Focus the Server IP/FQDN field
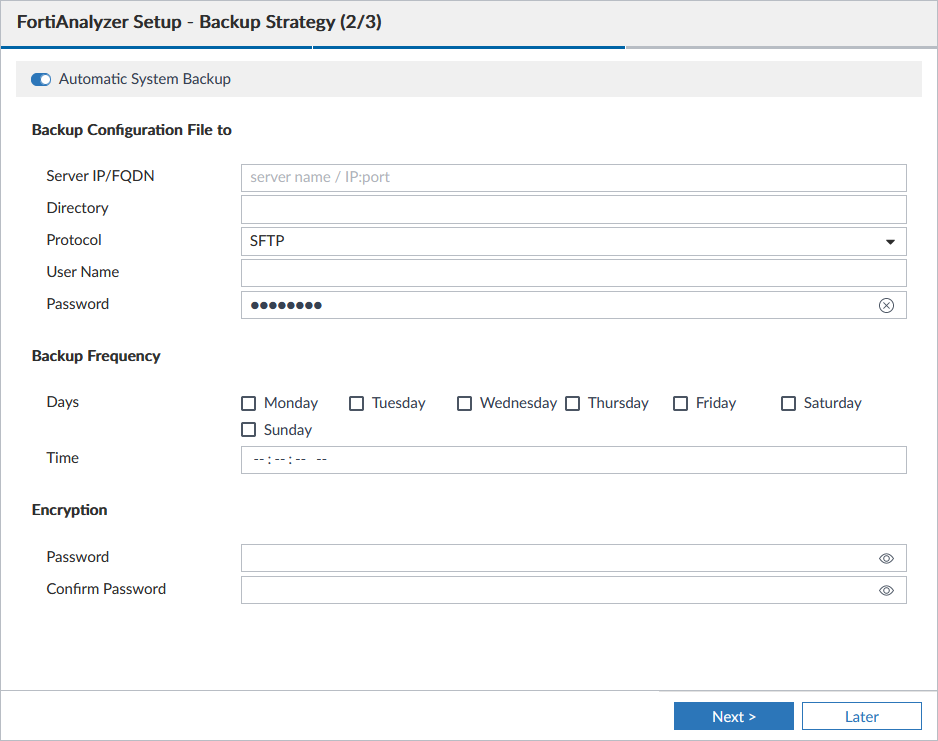The height and width of the screenshot is (741, 938). tap(573, 178)
